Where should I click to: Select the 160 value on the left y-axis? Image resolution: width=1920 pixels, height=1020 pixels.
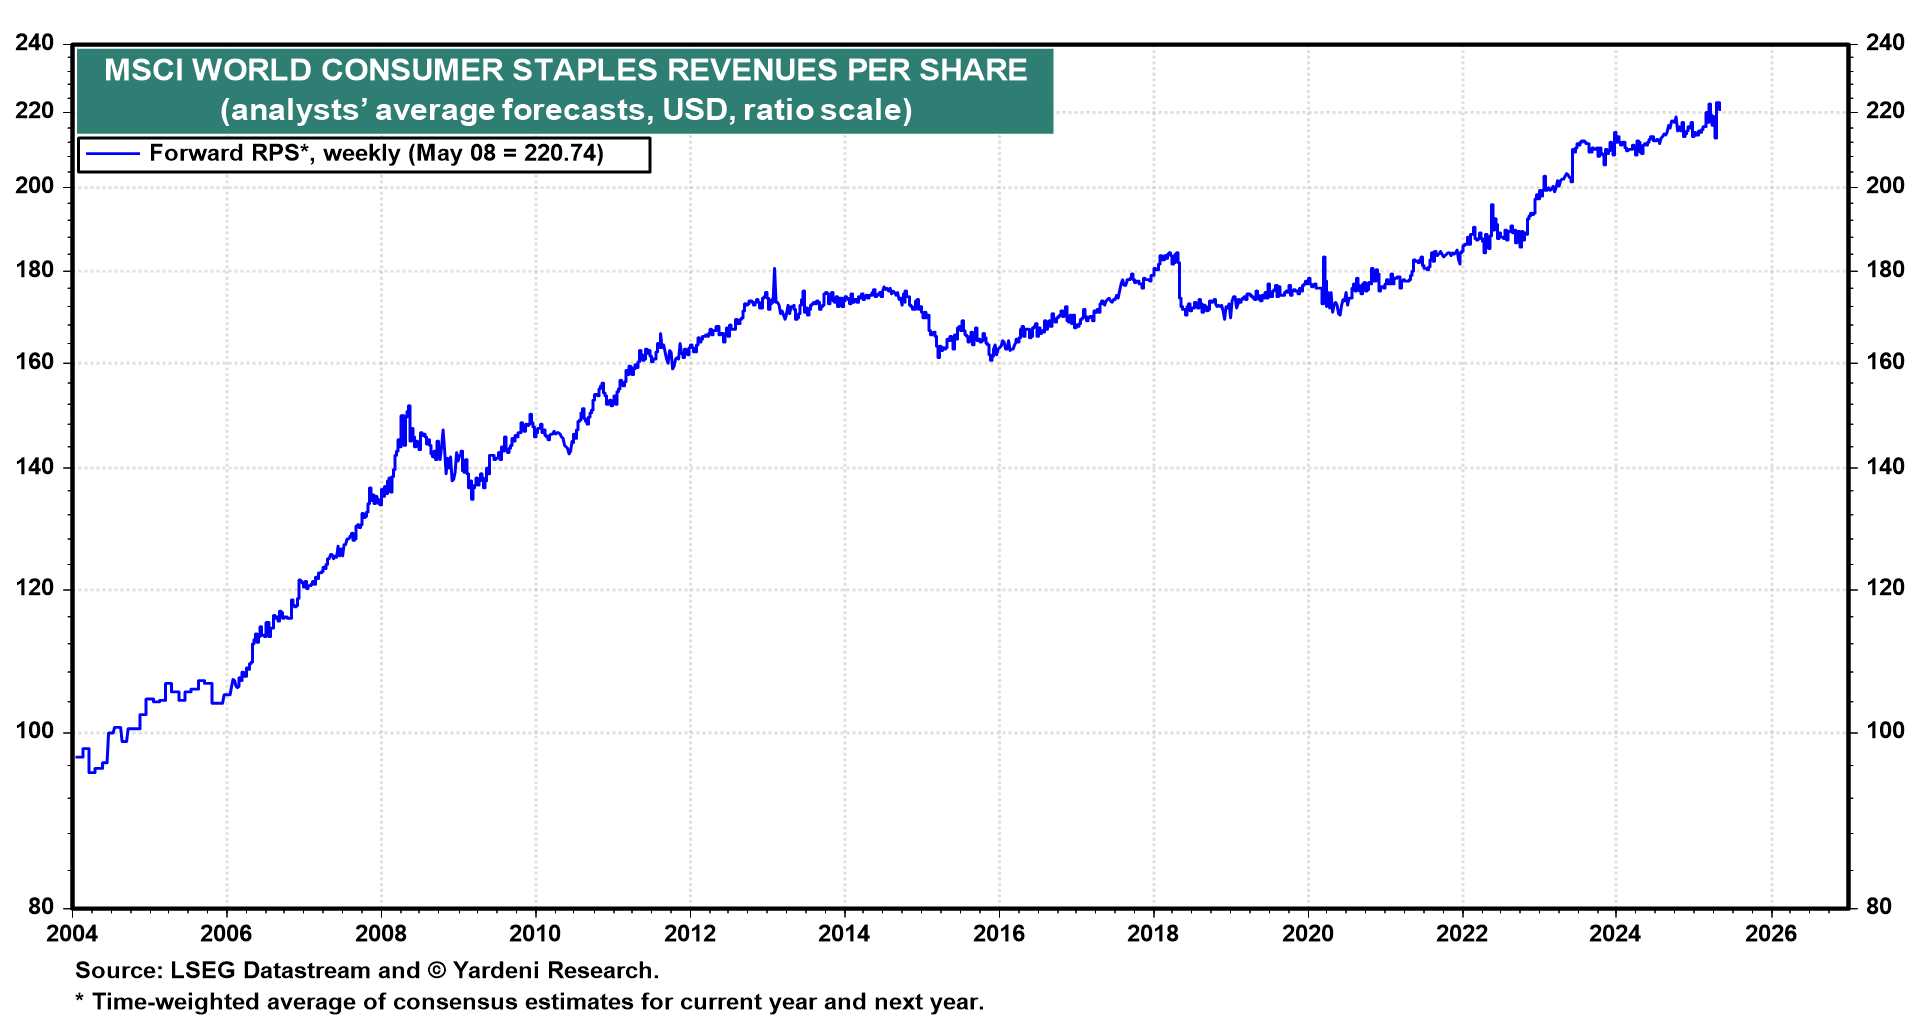click(x=35, y=362)
